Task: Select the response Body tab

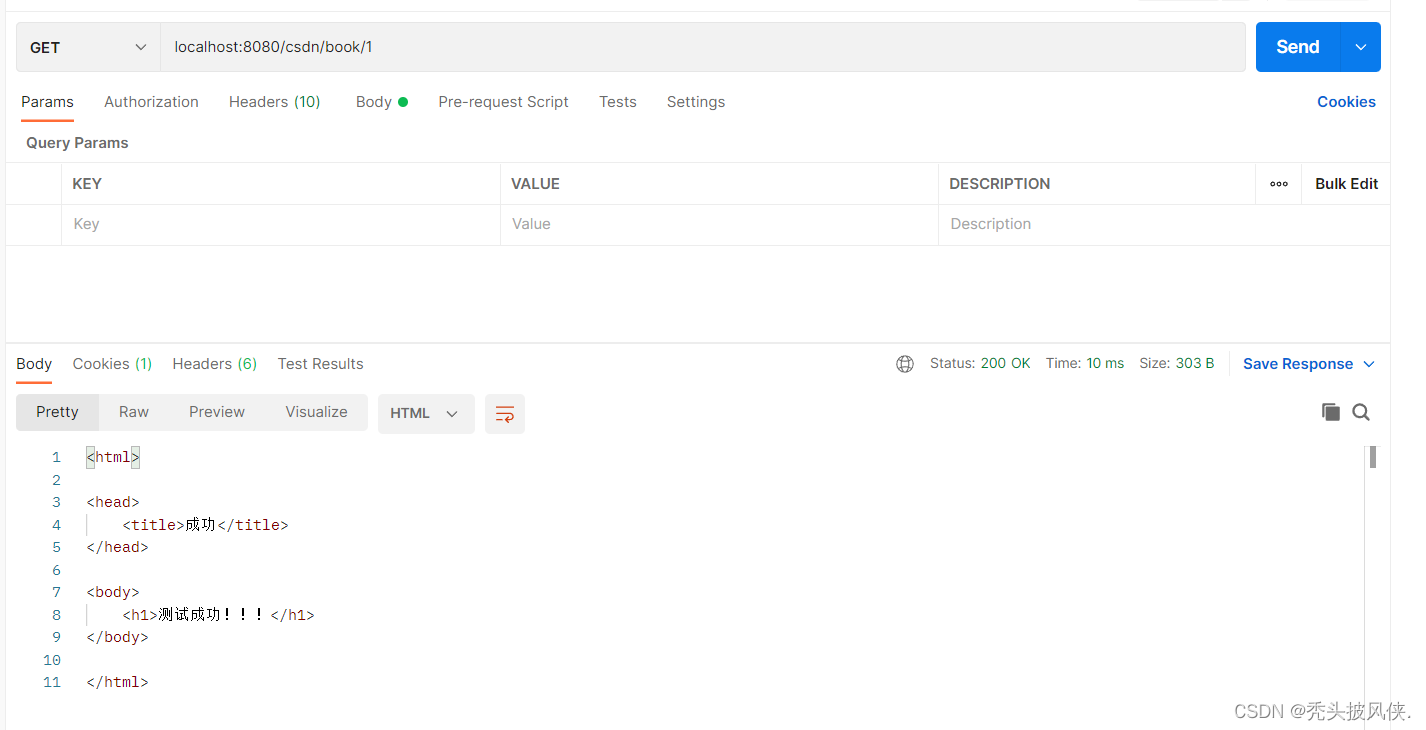Action: [34, 364]
